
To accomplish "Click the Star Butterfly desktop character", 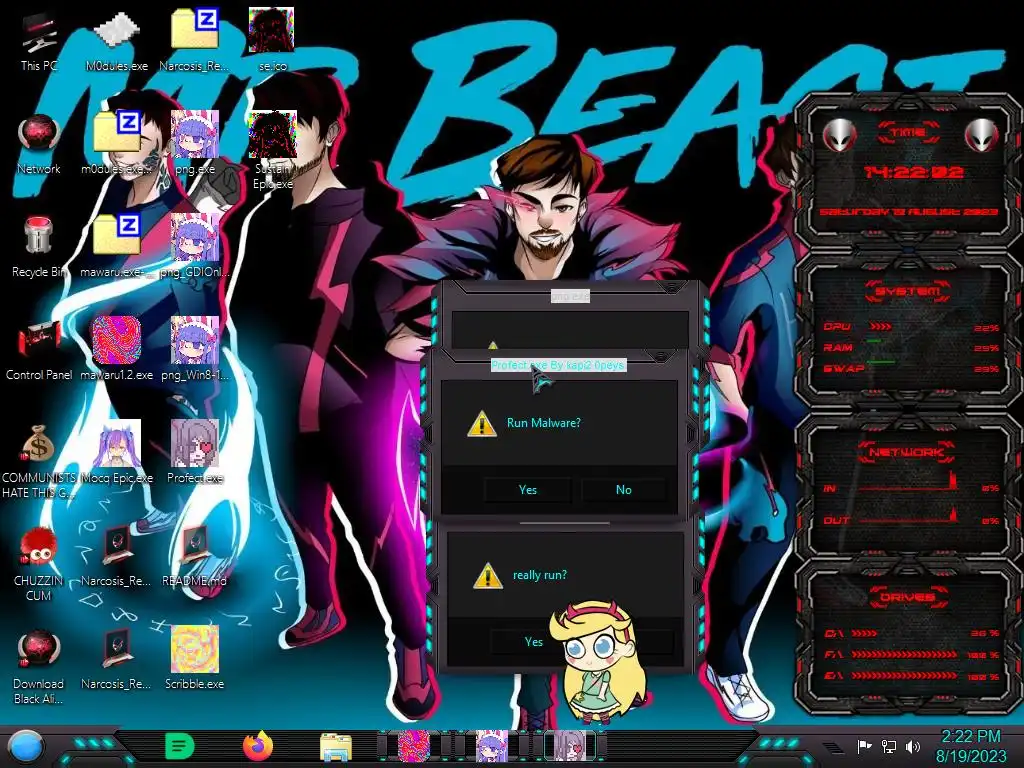I will pyautogui.click(x=599, y=661).
